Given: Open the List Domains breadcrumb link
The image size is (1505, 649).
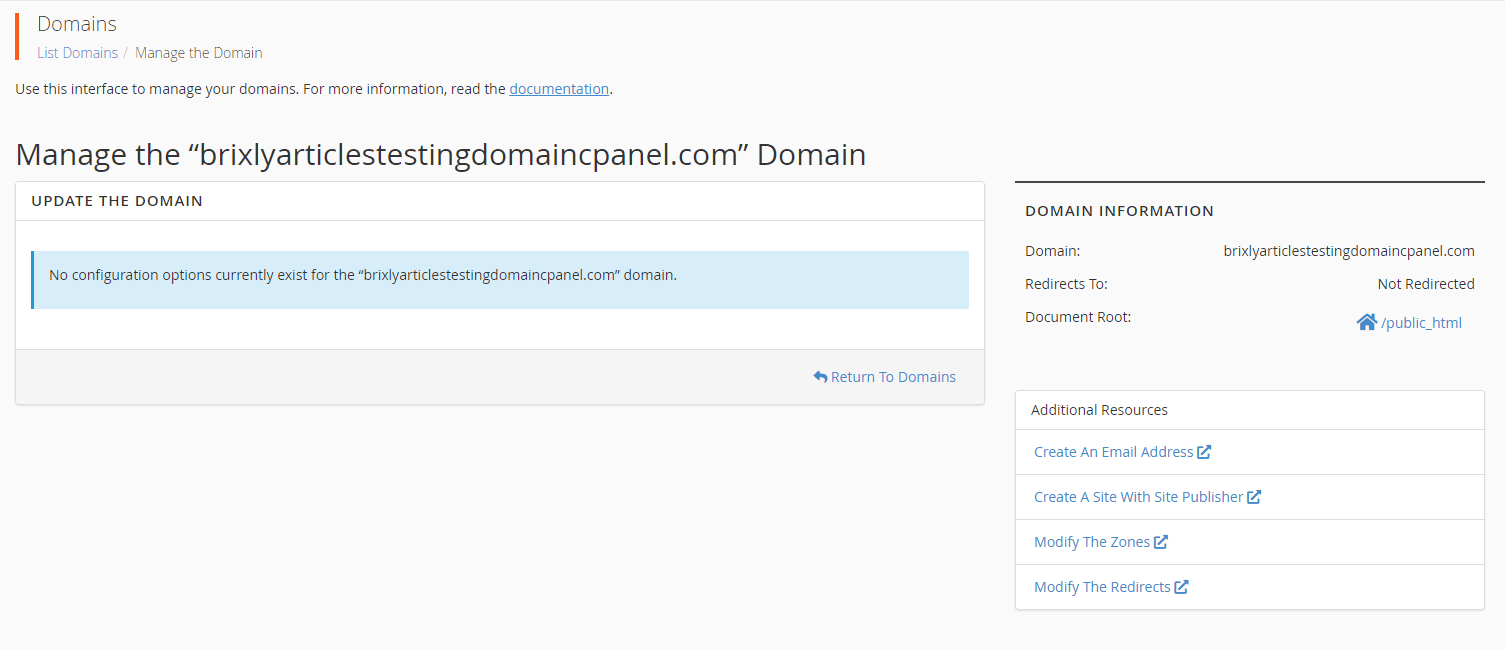Looking at the screenshot, I should pyautogui.click(x=77, y=53).
